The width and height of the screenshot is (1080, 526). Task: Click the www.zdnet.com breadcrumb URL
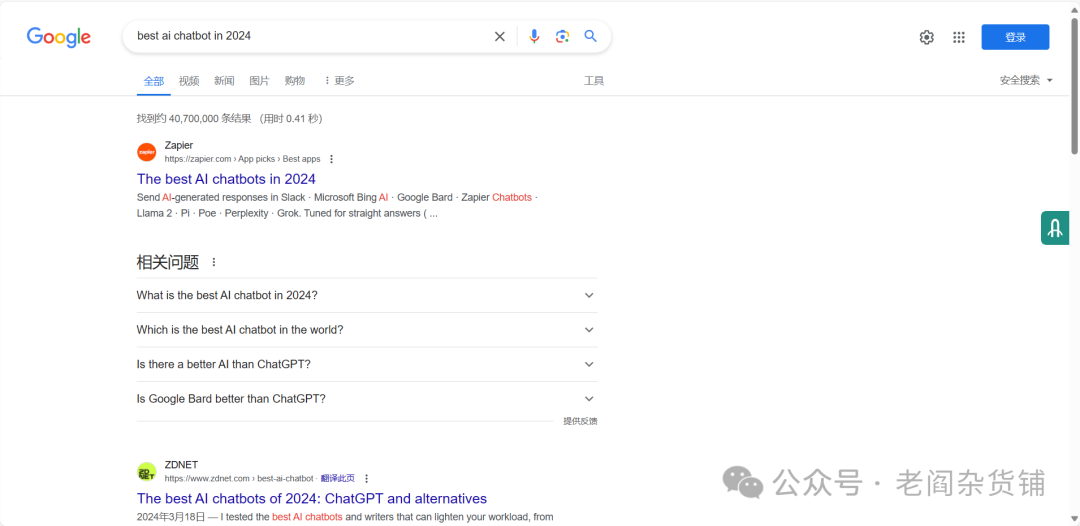(239, 478)
